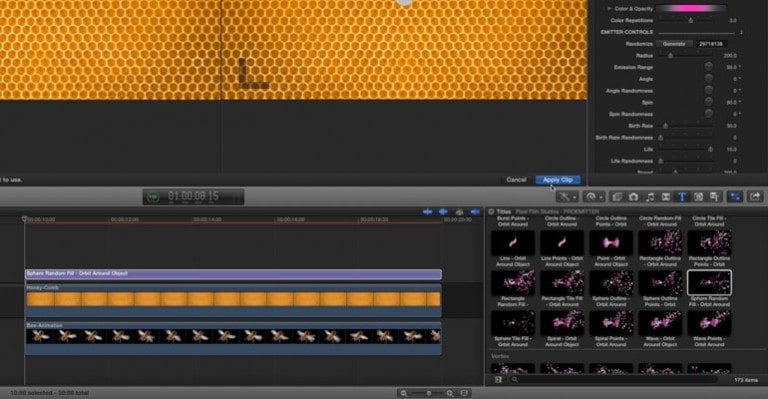Select the Sphere Random Fill title clip
Image resolution: width=768 pixels, height=399 pixels.
pos(233,274)
